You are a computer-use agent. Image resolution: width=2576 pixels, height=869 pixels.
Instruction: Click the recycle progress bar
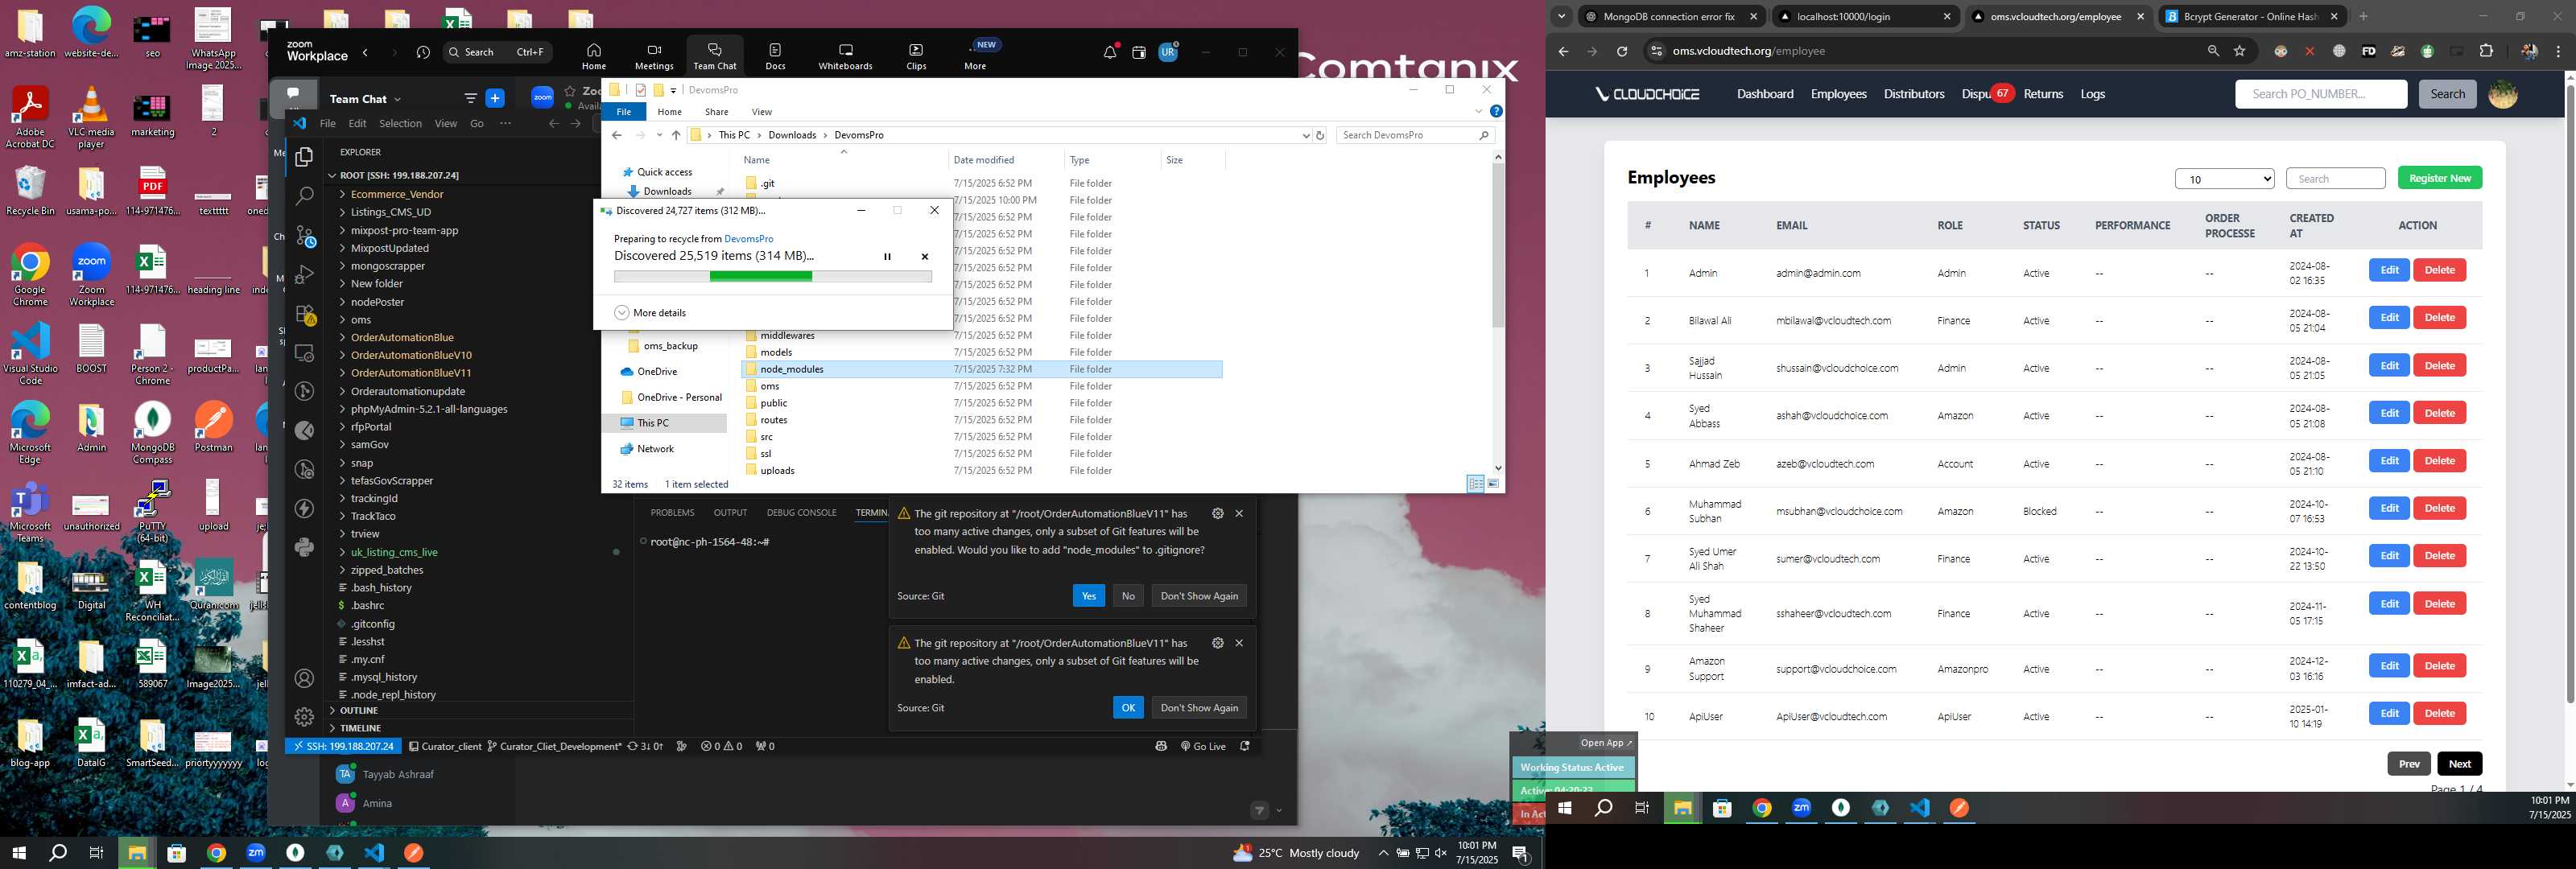[772, 277]
